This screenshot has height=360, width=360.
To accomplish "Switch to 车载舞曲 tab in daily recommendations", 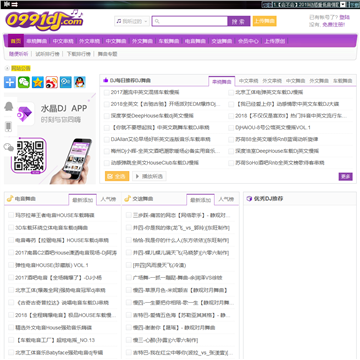I will [343, 81].
